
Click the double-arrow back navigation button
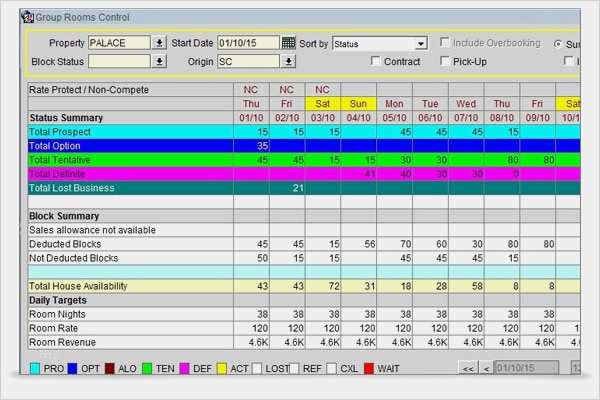coord(468,368)
